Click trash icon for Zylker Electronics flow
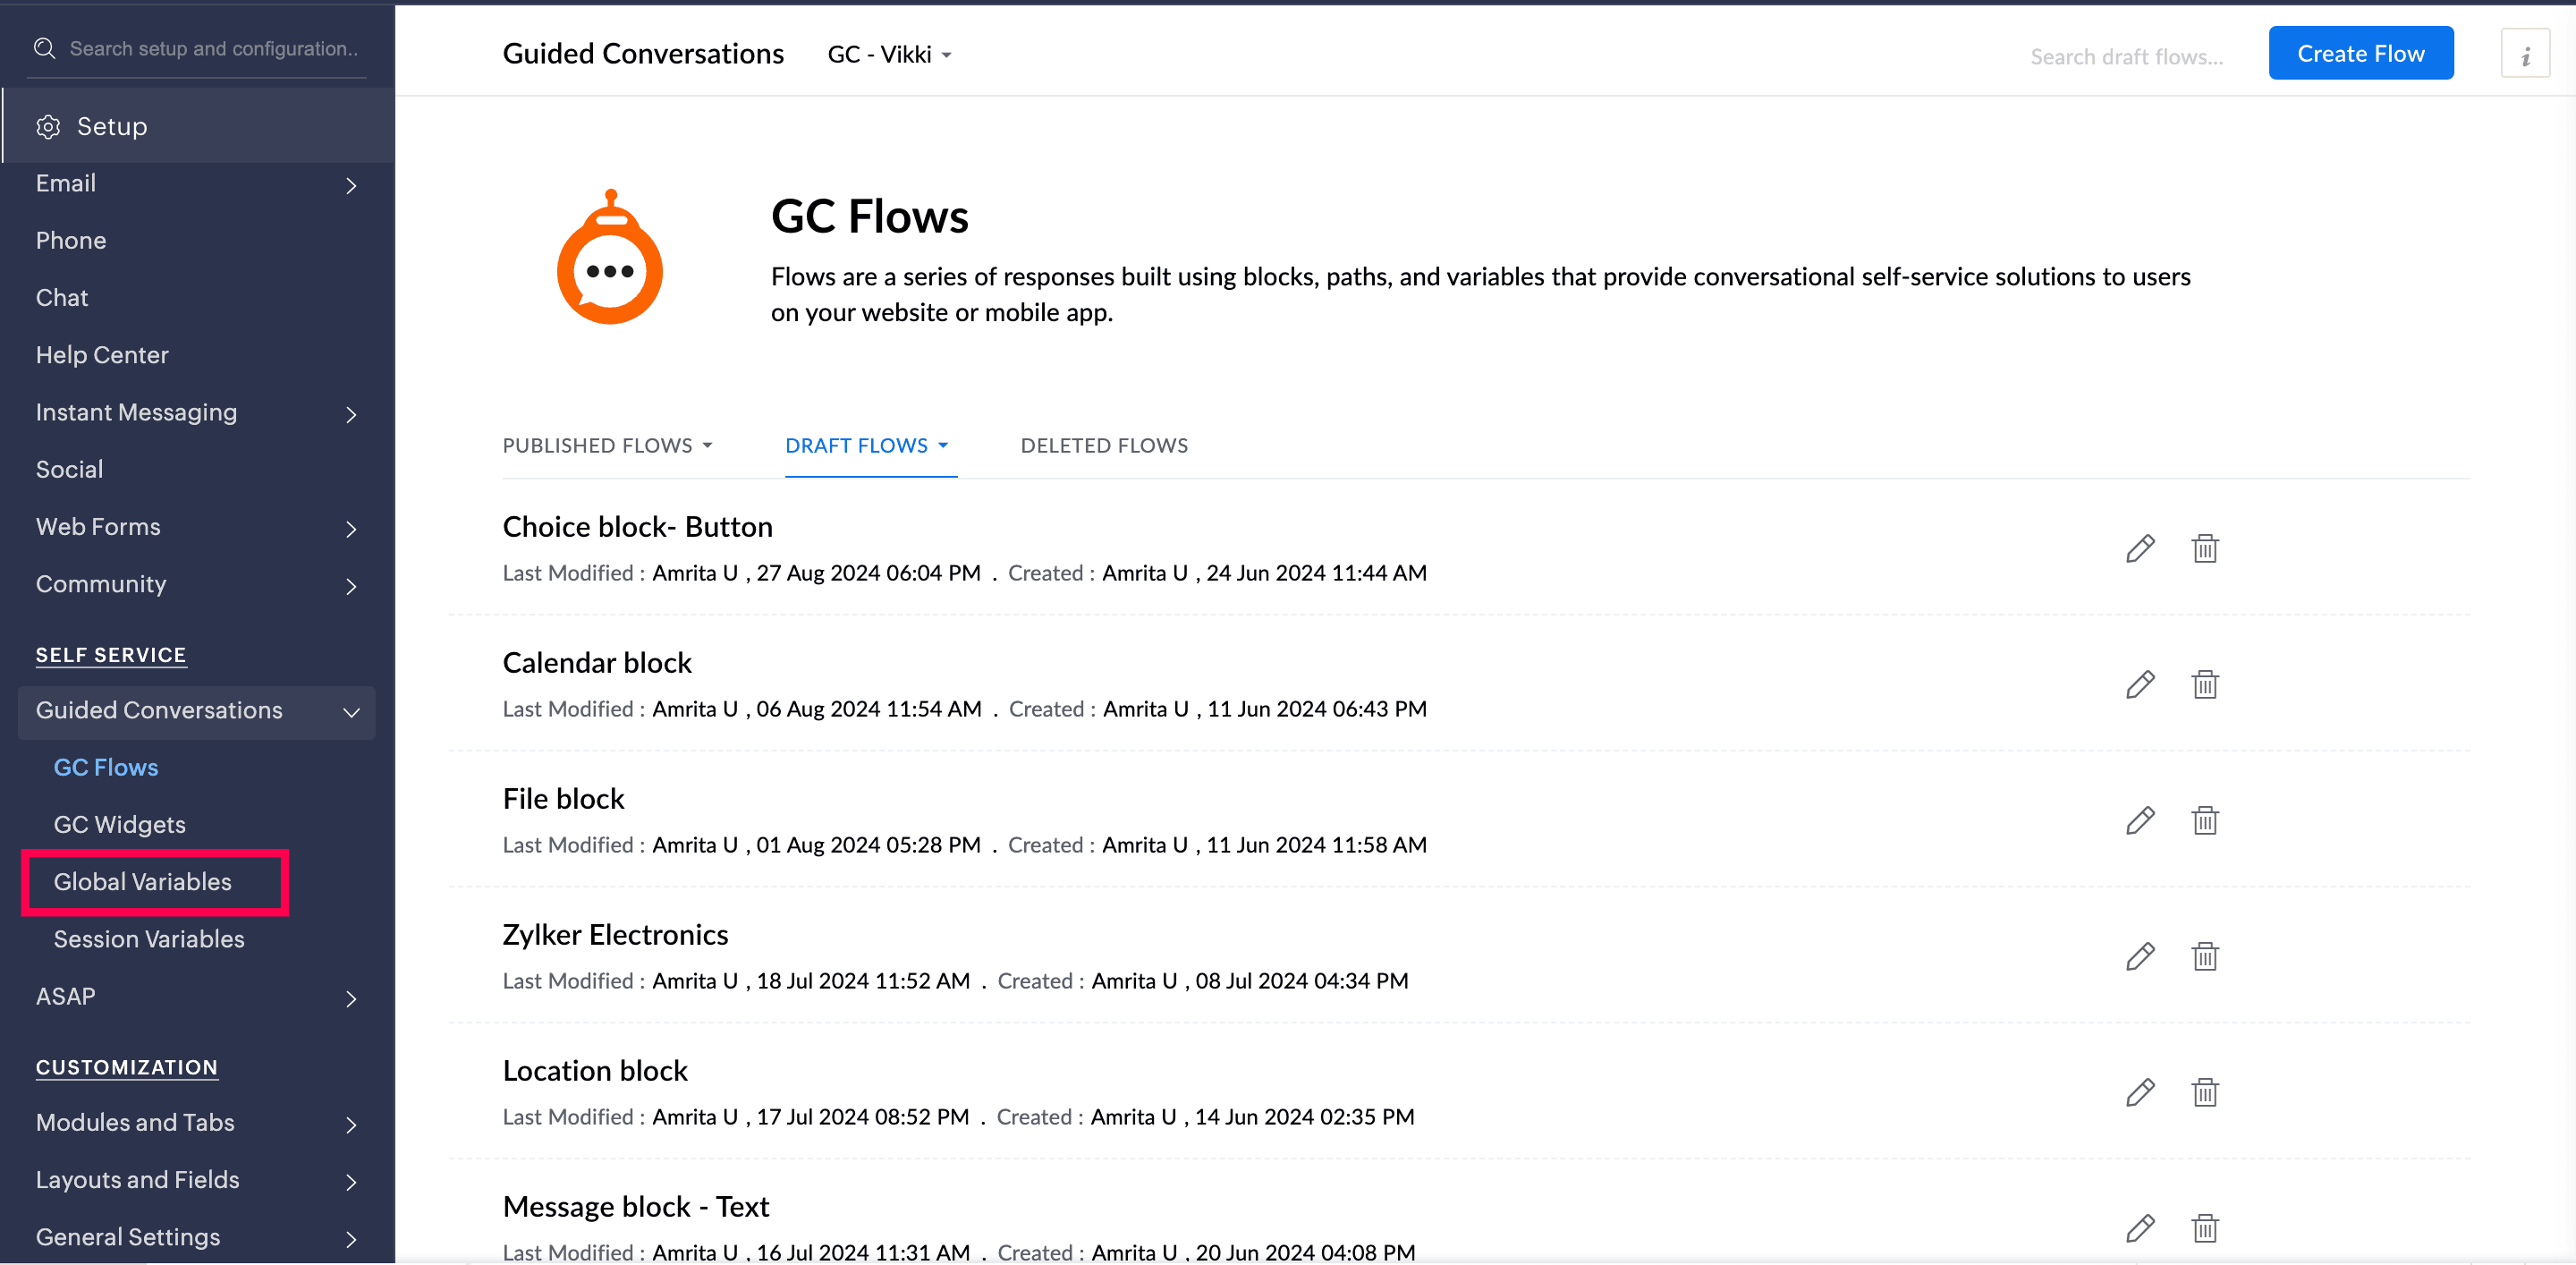The width and height of the screenshot is (2576, 1265). point(2204,956)
